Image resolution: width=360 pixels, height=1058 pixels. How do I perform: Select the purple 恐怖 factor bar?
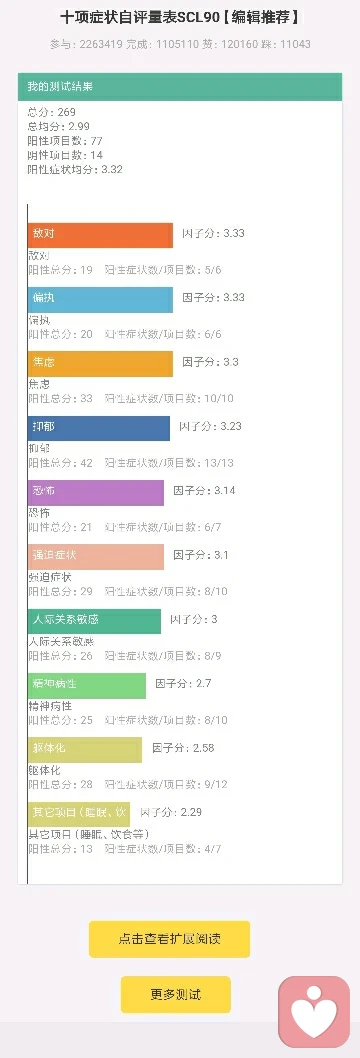point(96,492)
